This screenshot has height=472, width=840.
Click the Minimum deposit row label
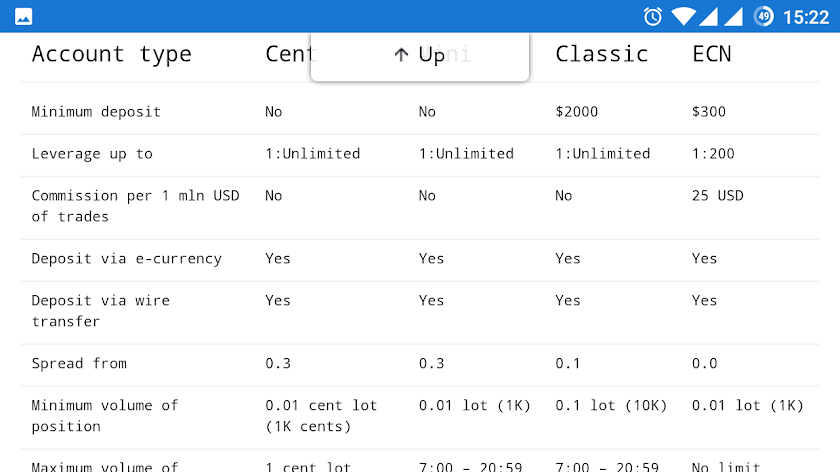click(x=96, y=112)
